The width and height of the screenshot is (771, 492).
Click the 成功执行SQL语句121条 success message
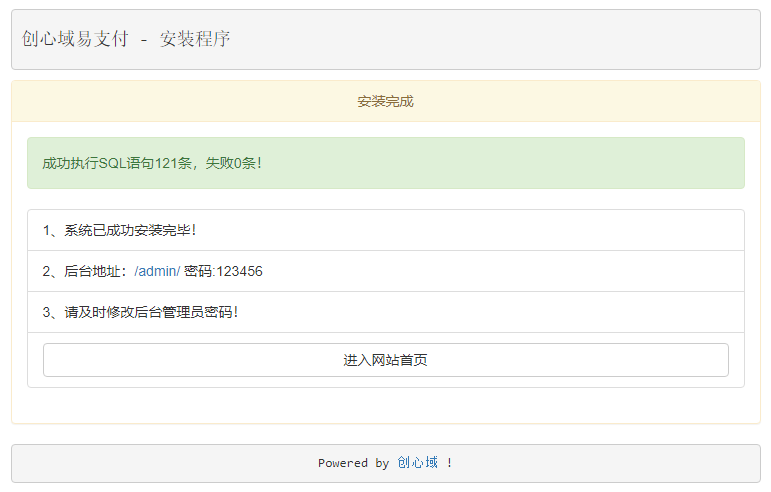click(386, 163)
